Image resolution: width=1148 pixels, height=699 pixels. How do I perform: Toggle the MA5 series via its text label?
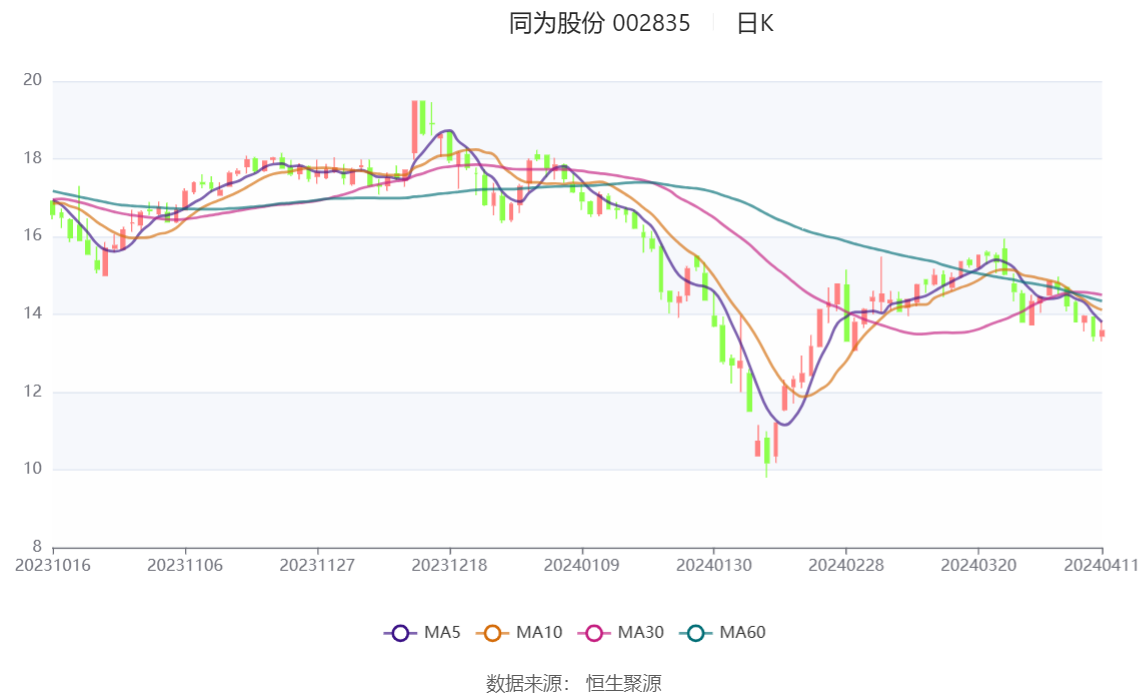(x=442, y=633)
